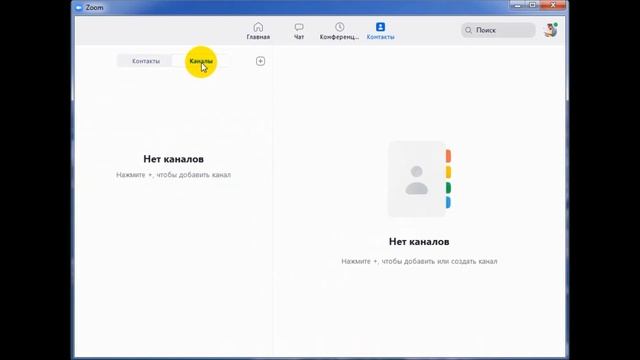Open the user profile avatar menu
This screenshot has height=360, width=640.
tap(551, 30)
